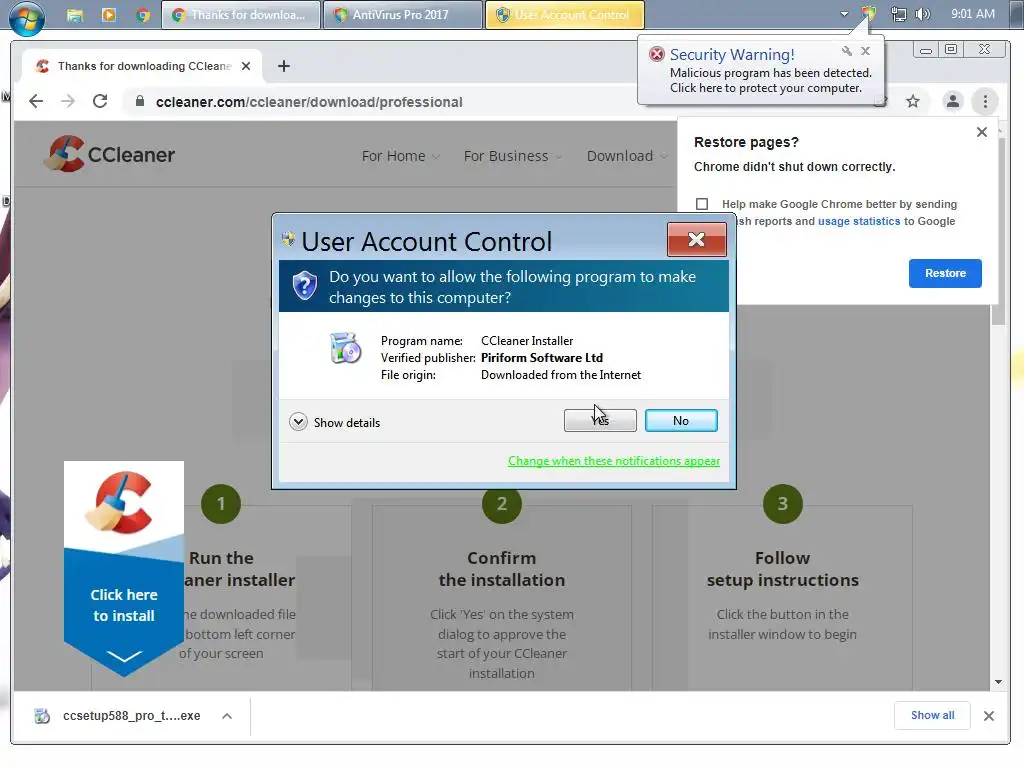The width and height of the screenshot is (1024, 768).
Task: Click the 'Click here to install' banner
Action: [x=124, y=569]
